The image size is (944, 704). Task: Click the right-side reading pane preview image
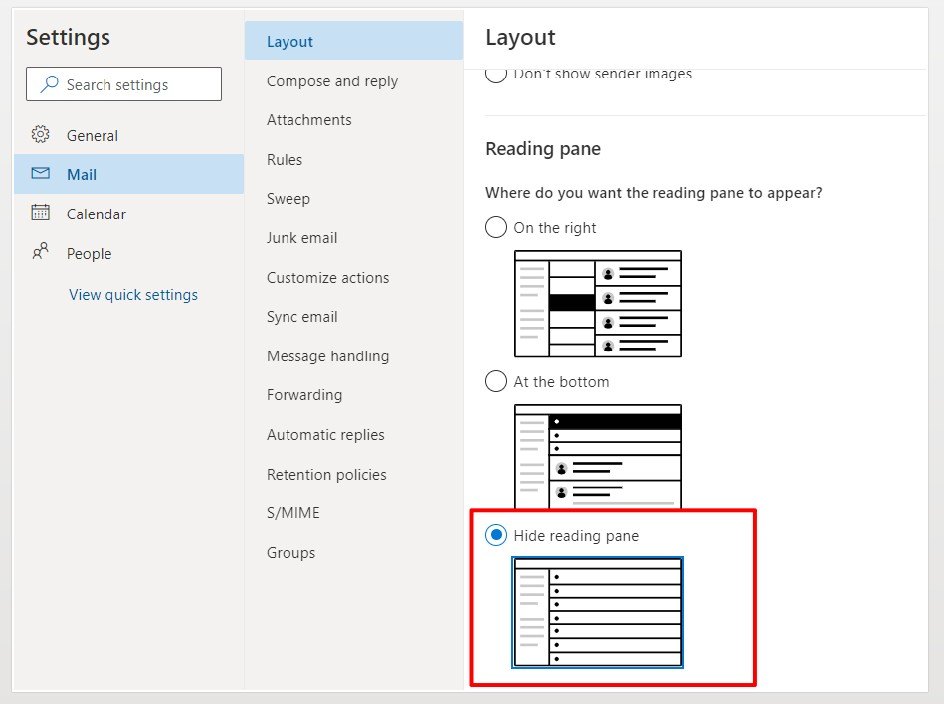598,304
